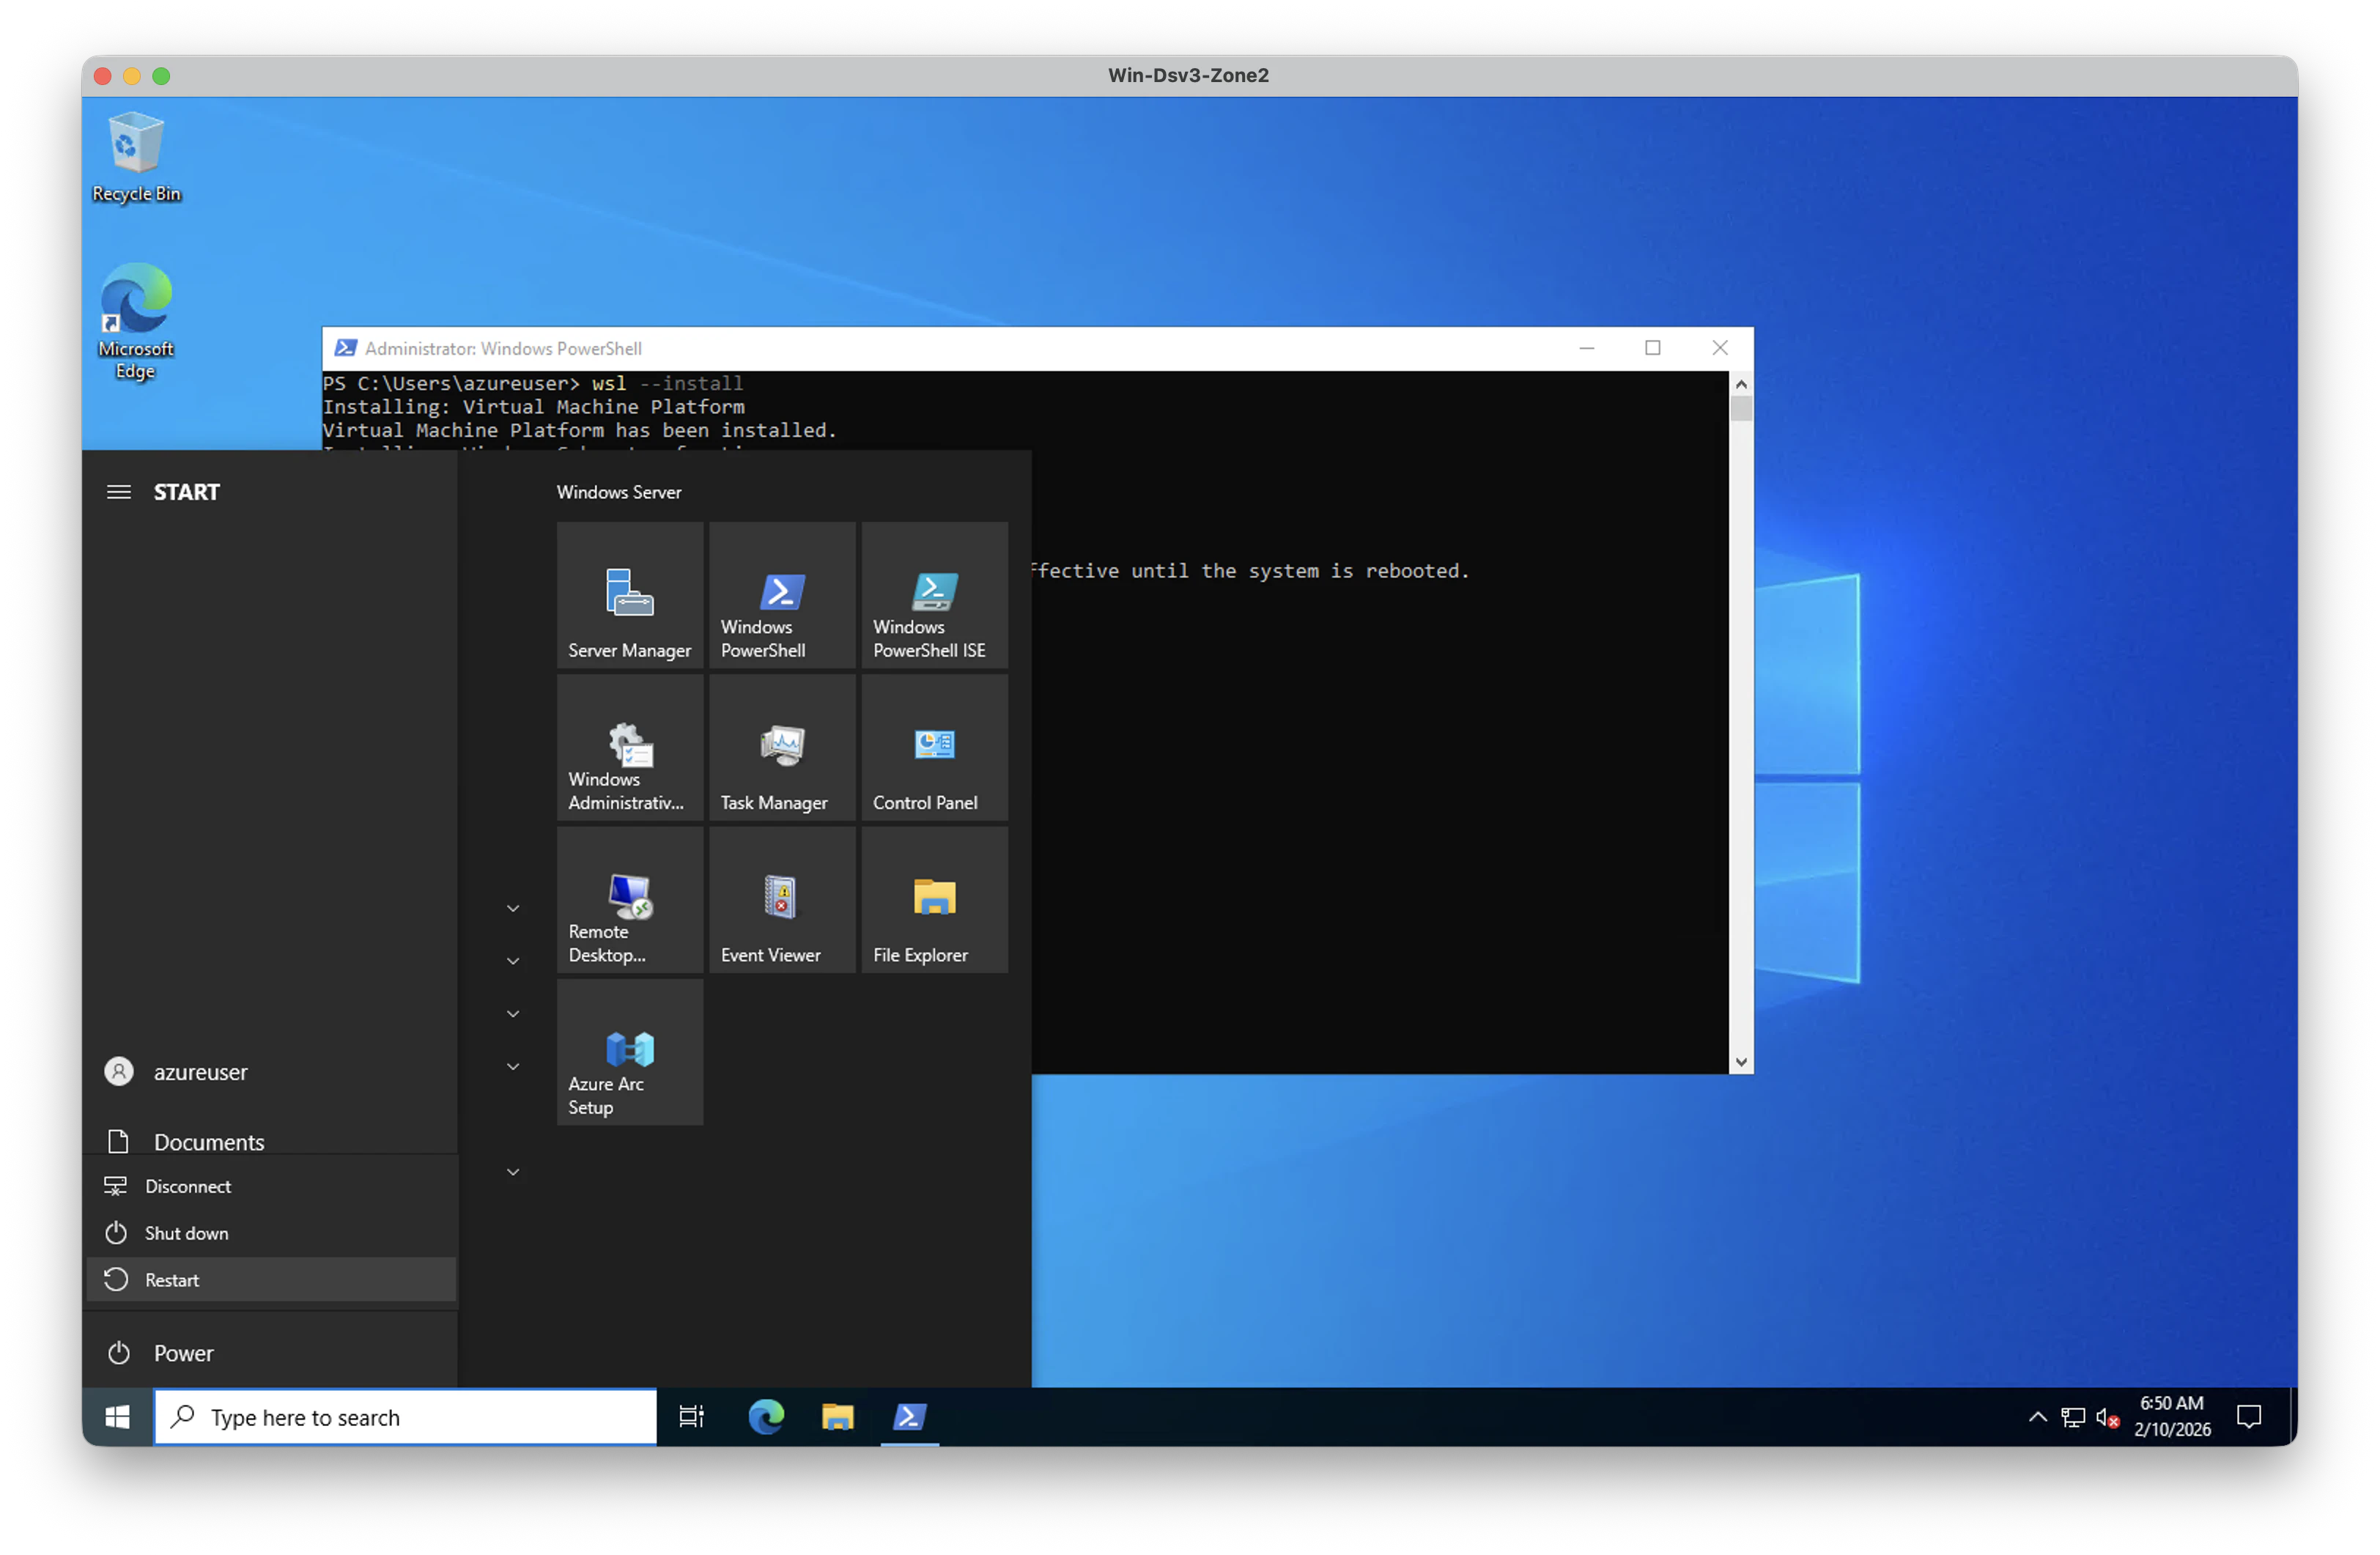Click the PowerShell scrollbar up arrow

point(1741,384)
